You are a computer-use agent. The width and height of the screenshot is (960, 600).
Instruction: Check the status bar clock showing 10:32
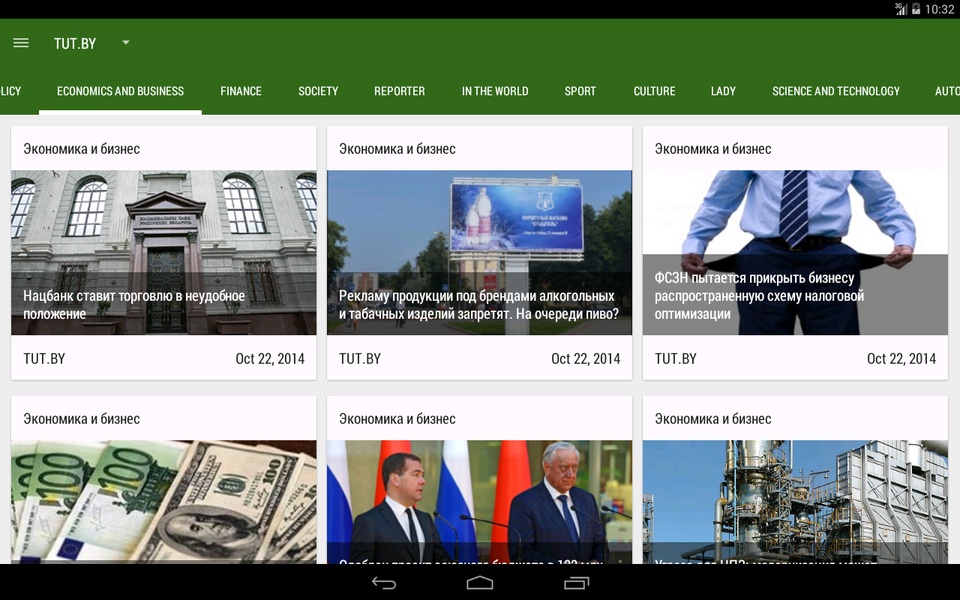pos(939,9)
